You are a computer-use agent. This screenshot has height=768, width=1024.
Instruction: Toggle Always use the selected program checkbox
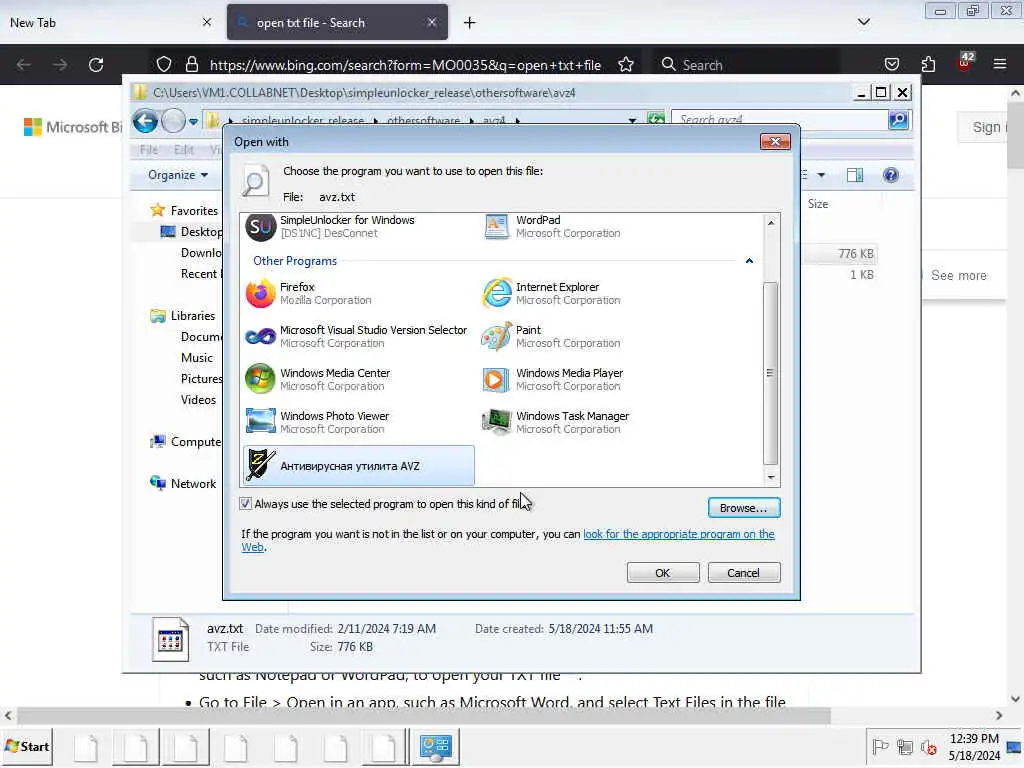click(246, 504)
